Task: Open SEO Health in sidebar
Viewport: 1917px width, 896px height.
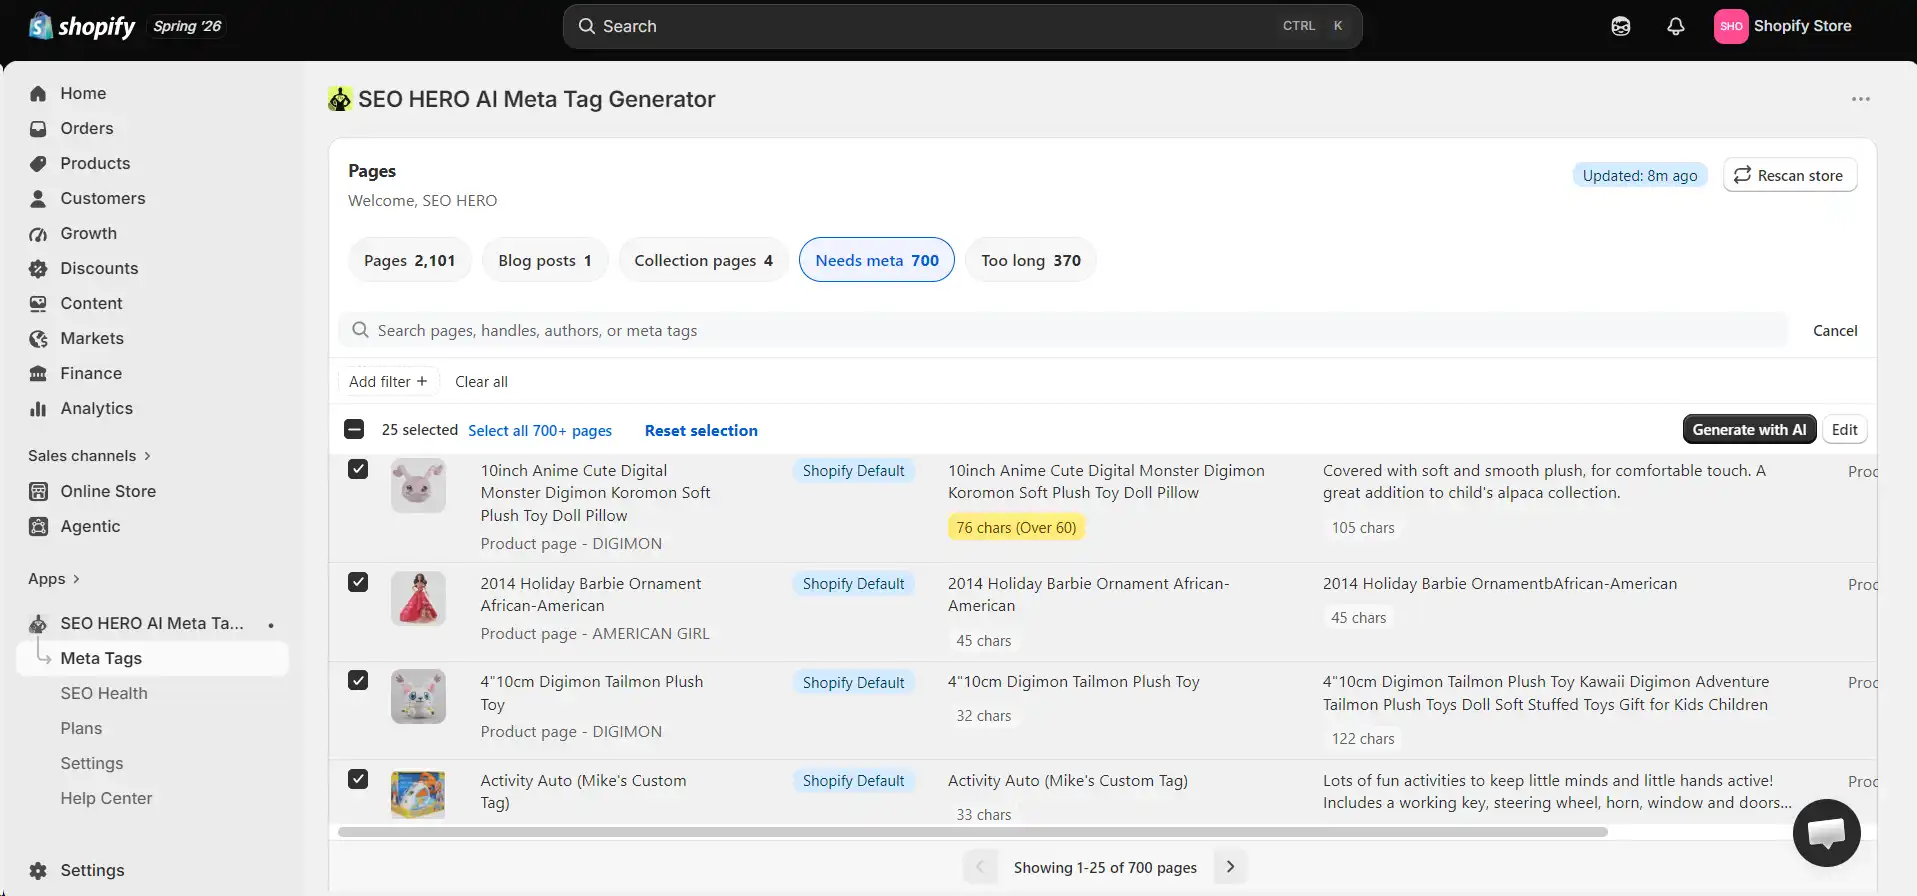Action: (104, 693)
